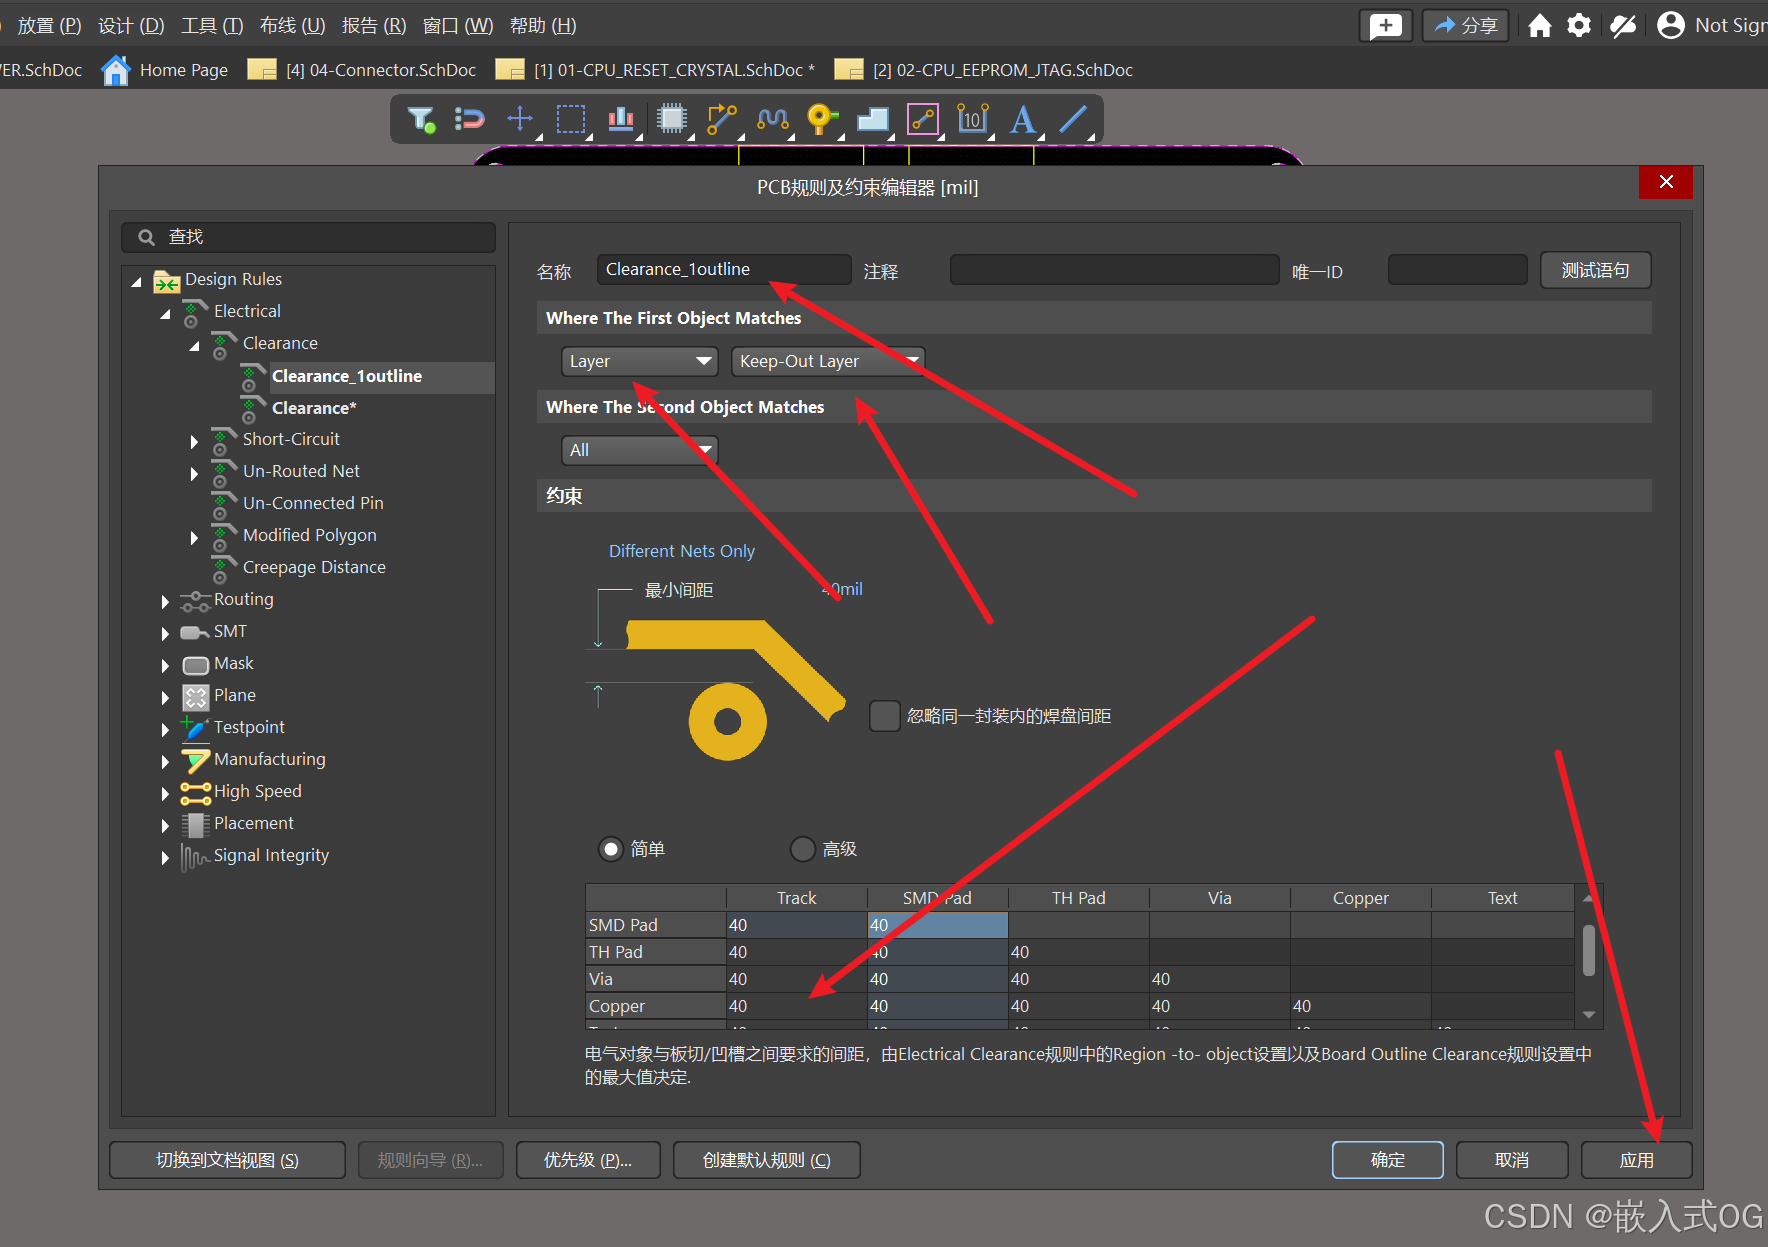Click the Different Nets Only link text
1768x1247 pixels.
coord(682,551)
